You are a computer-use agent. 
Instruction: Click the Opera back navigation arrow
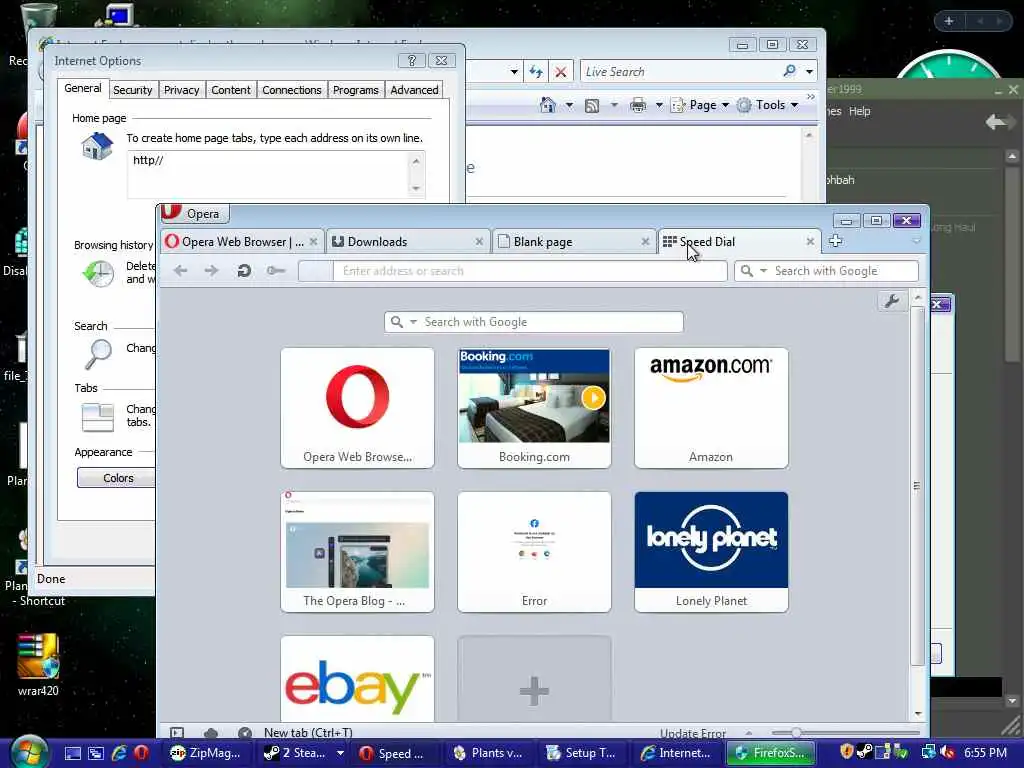[181, 270]
